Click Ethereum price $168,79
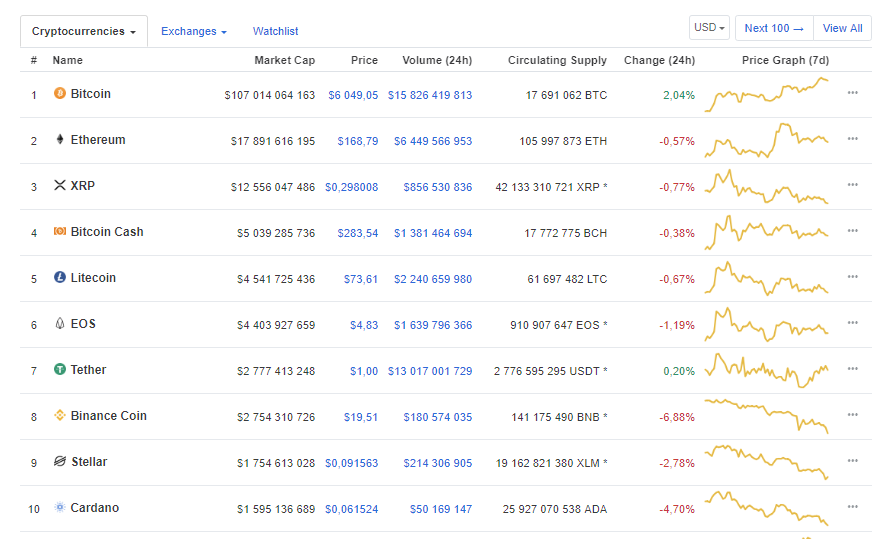This screenshot has width=890, height=539. tap(358, 141)
